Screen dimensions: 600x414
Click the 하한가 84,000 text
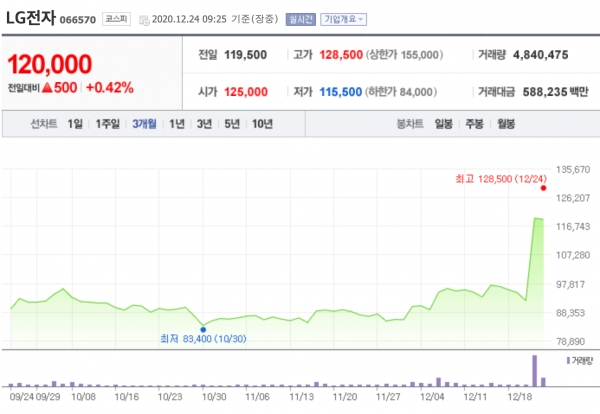pos(401,92)
